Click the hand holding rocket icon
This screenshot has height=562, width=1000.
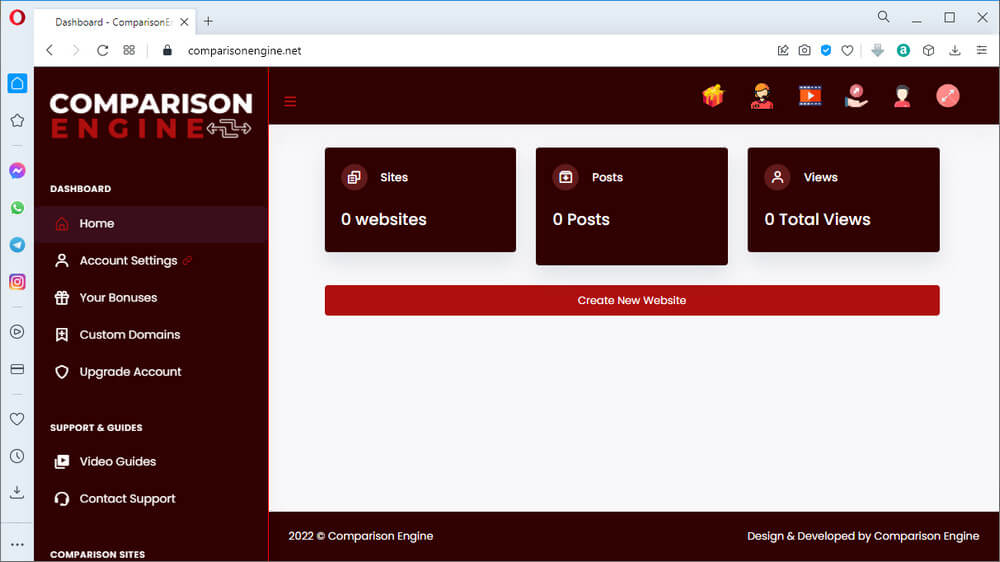[856, 96]
